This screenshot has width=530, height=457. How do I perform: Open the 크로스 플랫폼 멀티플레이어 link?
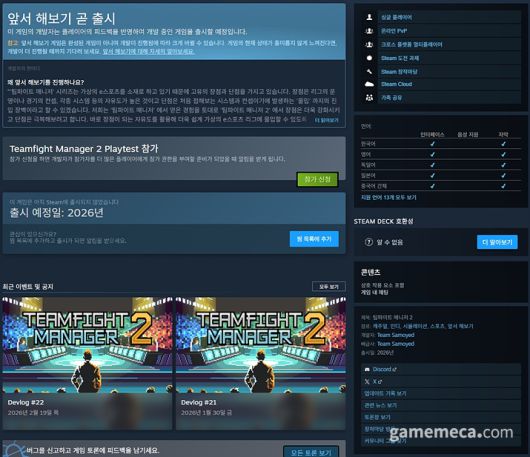[411, 44]
